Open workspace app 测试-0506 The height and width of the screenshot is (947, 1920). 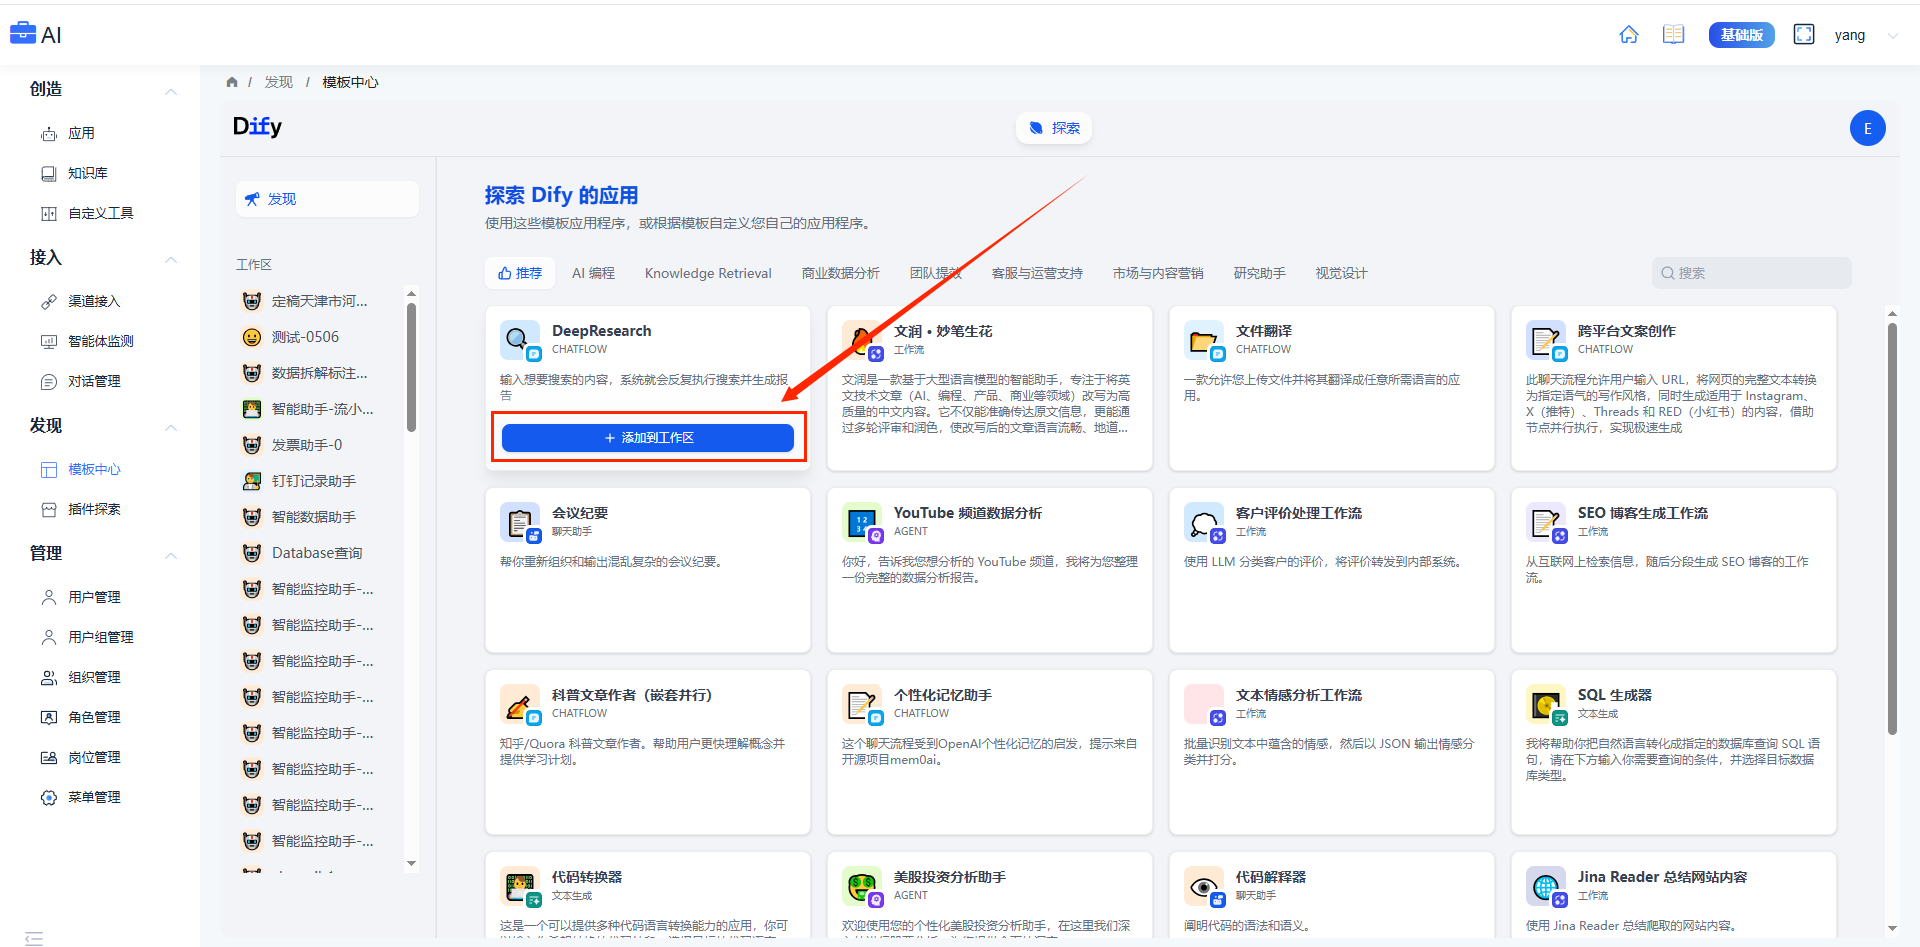(306, 337)
